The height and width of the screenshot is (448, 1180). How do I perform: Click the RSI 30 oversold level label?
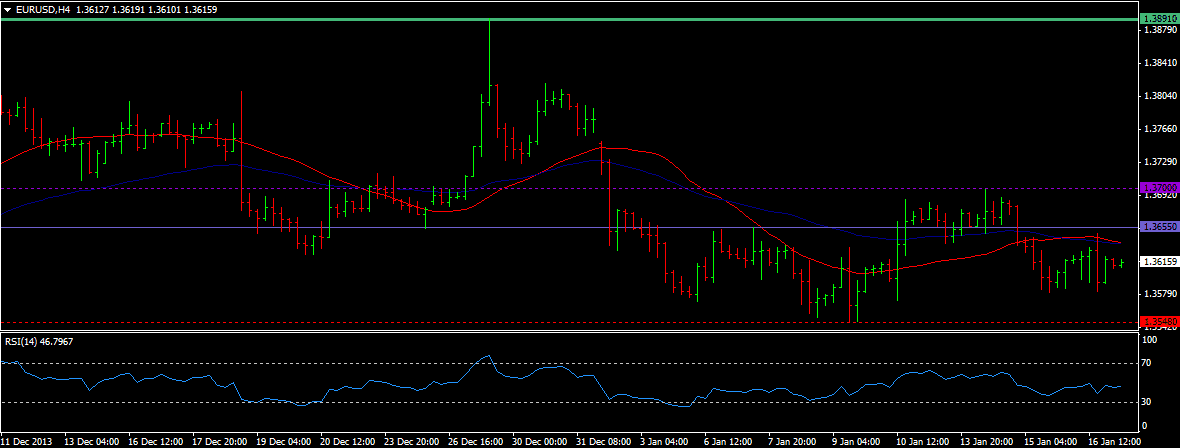coord(1149,402)
